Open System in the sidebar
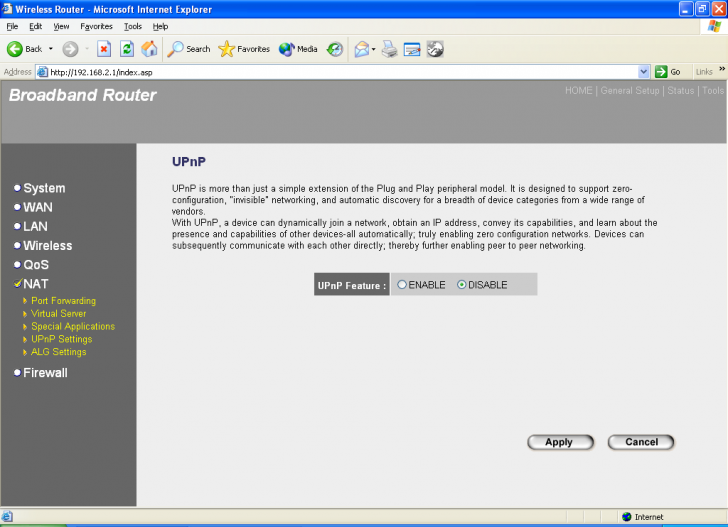The width and height of the screenshot is (728, 527). [44, 188]
